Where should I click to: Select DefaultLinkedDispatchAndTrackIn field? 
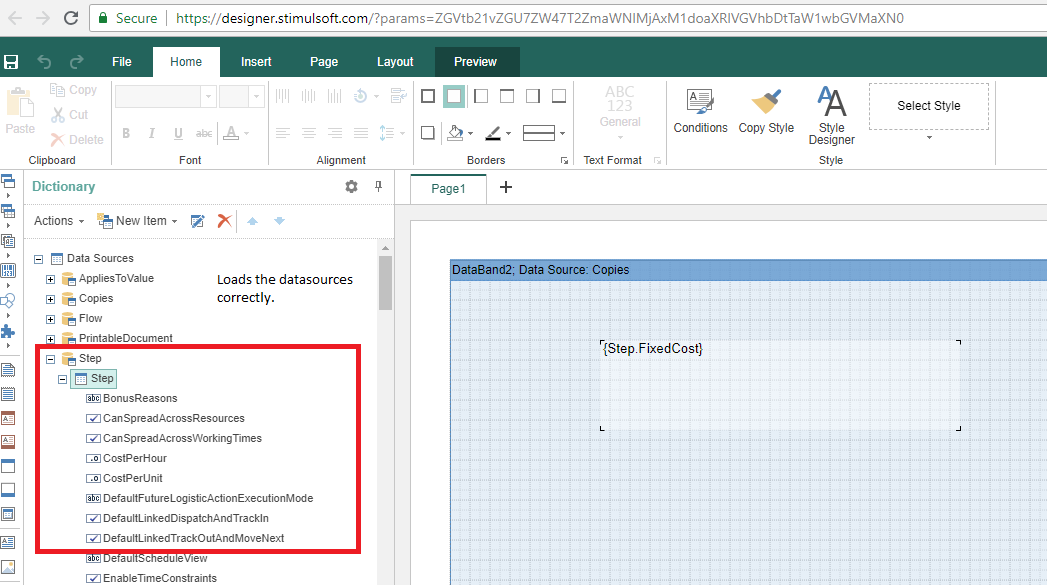point(178,519)
